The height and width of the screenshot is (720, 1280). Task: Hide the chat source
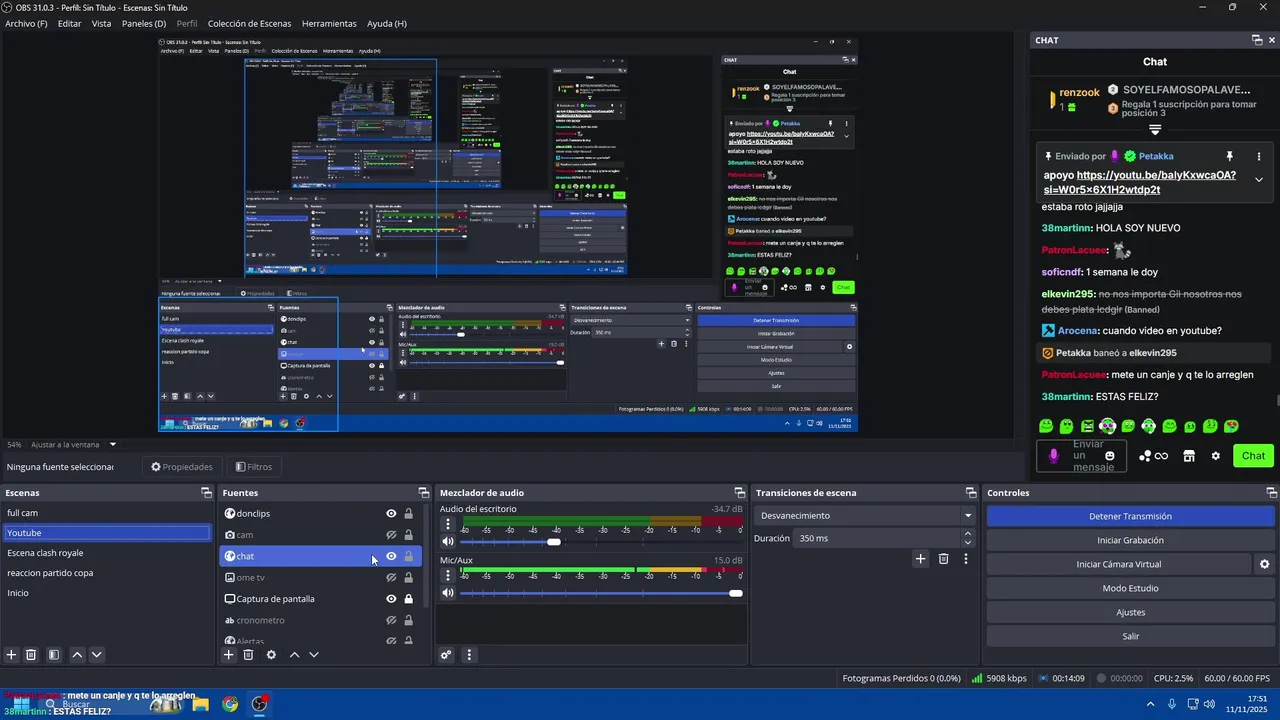pos(391,556)
